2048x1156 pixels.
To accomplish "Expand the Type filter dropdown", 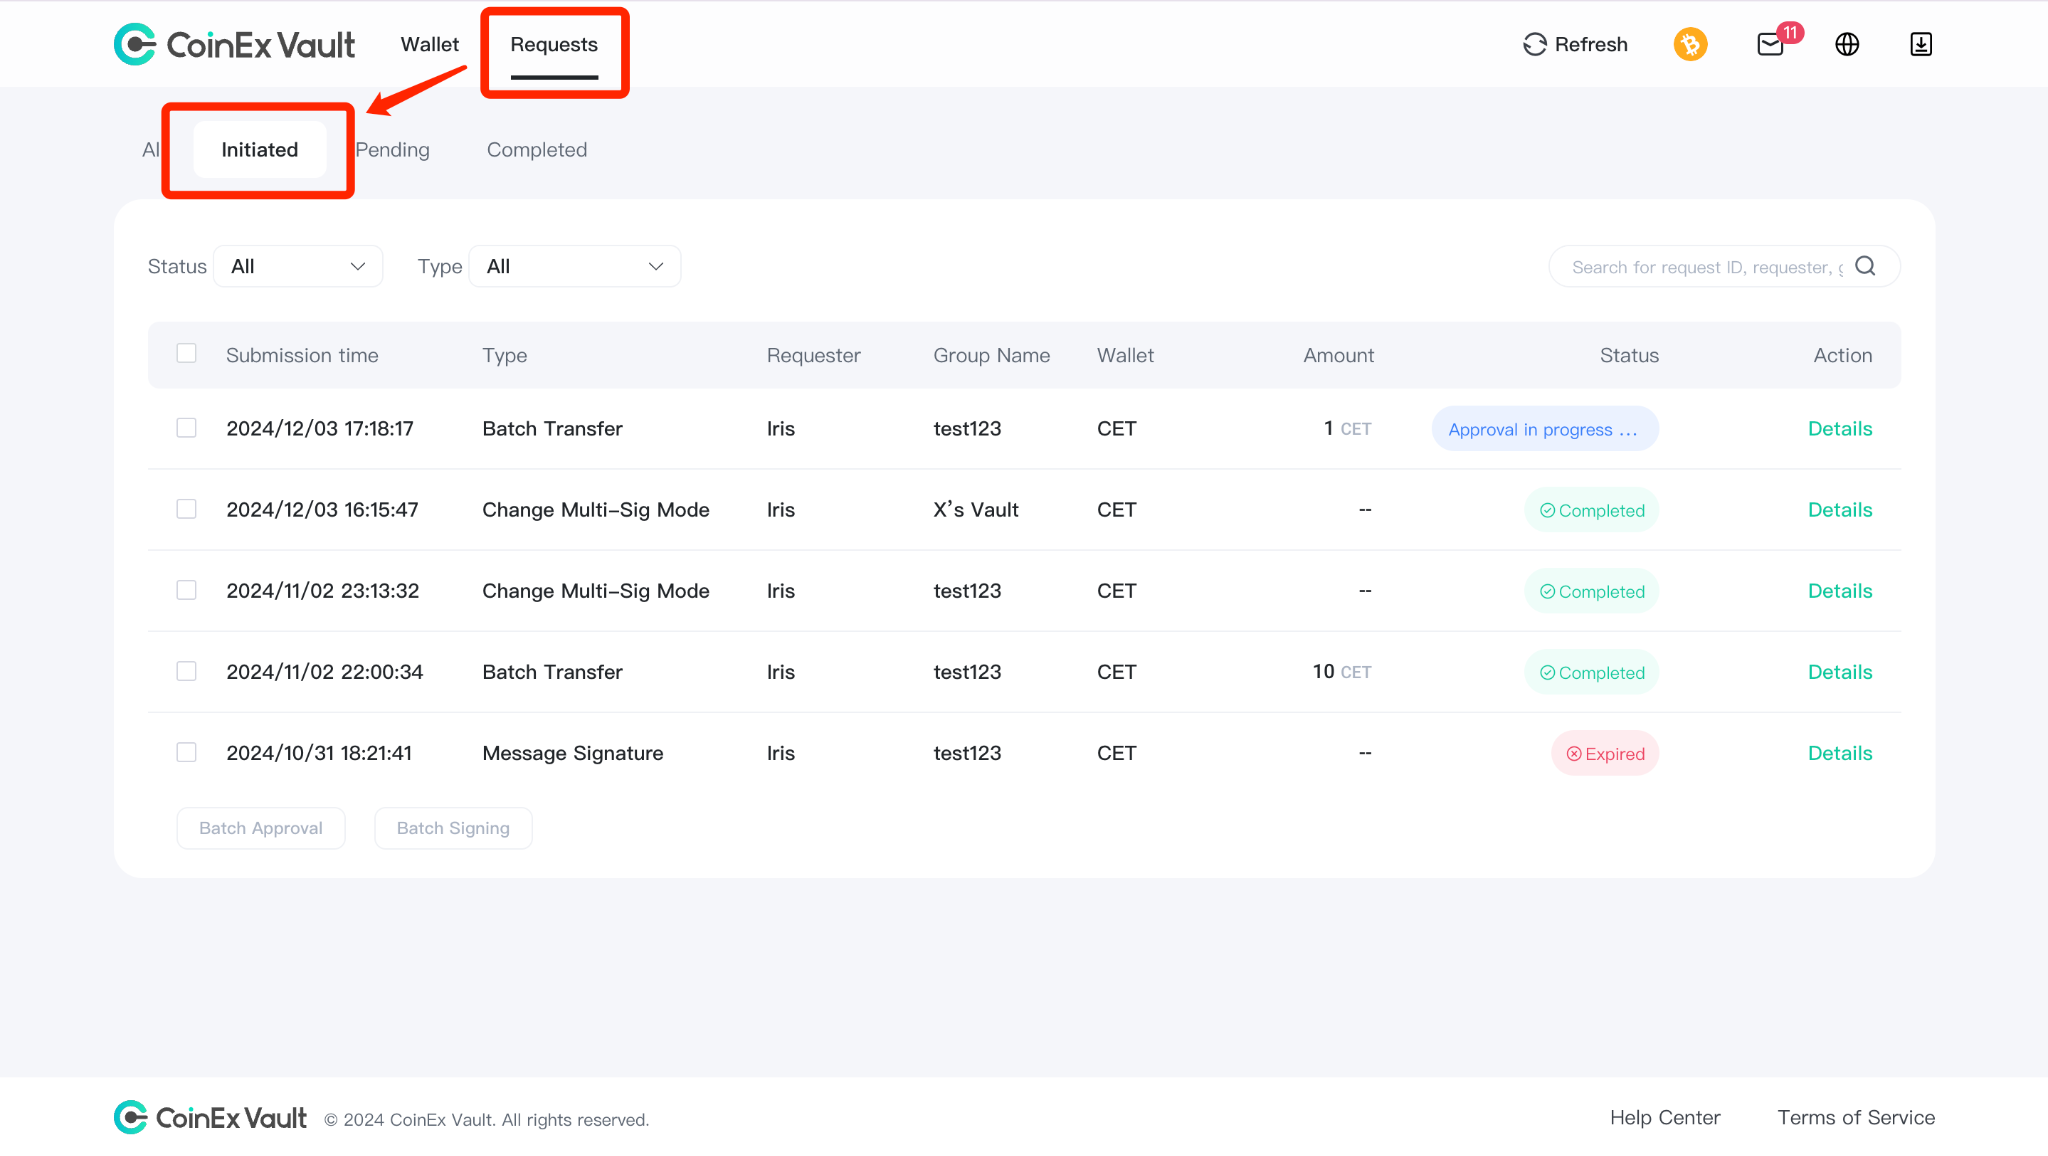I will coord(575,266).
